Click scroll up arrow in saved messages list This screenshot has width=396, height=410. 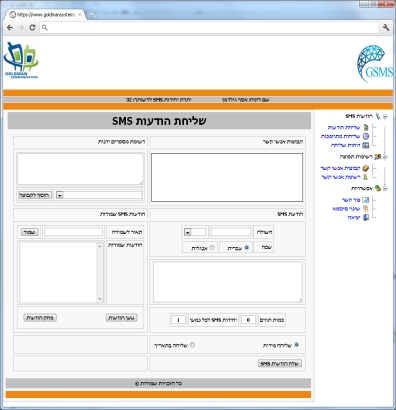point(100,246)
